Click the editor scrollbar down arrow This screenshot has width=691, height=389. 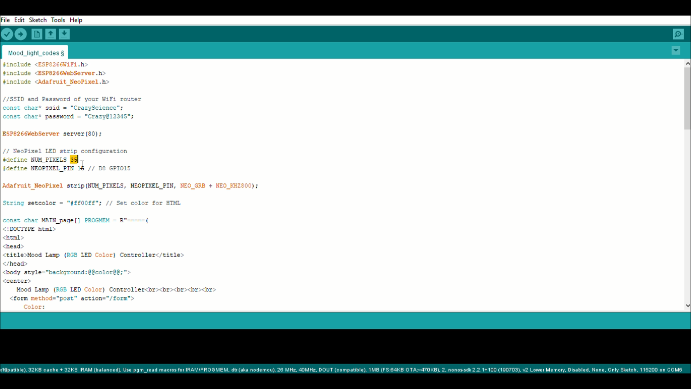pos(687,305)
